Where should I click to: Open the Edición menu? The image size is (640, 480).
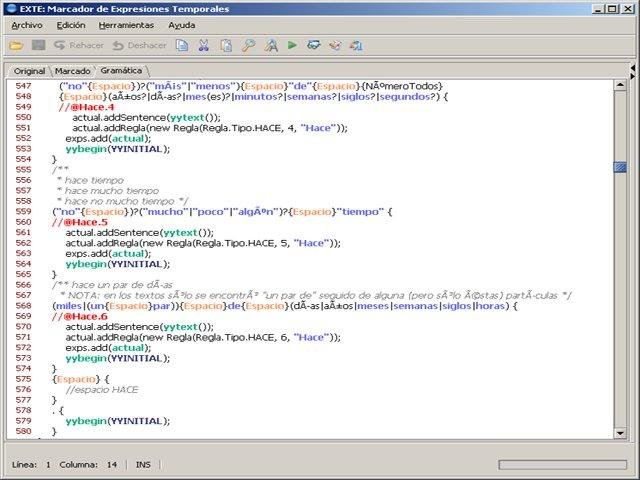[71, 24]
